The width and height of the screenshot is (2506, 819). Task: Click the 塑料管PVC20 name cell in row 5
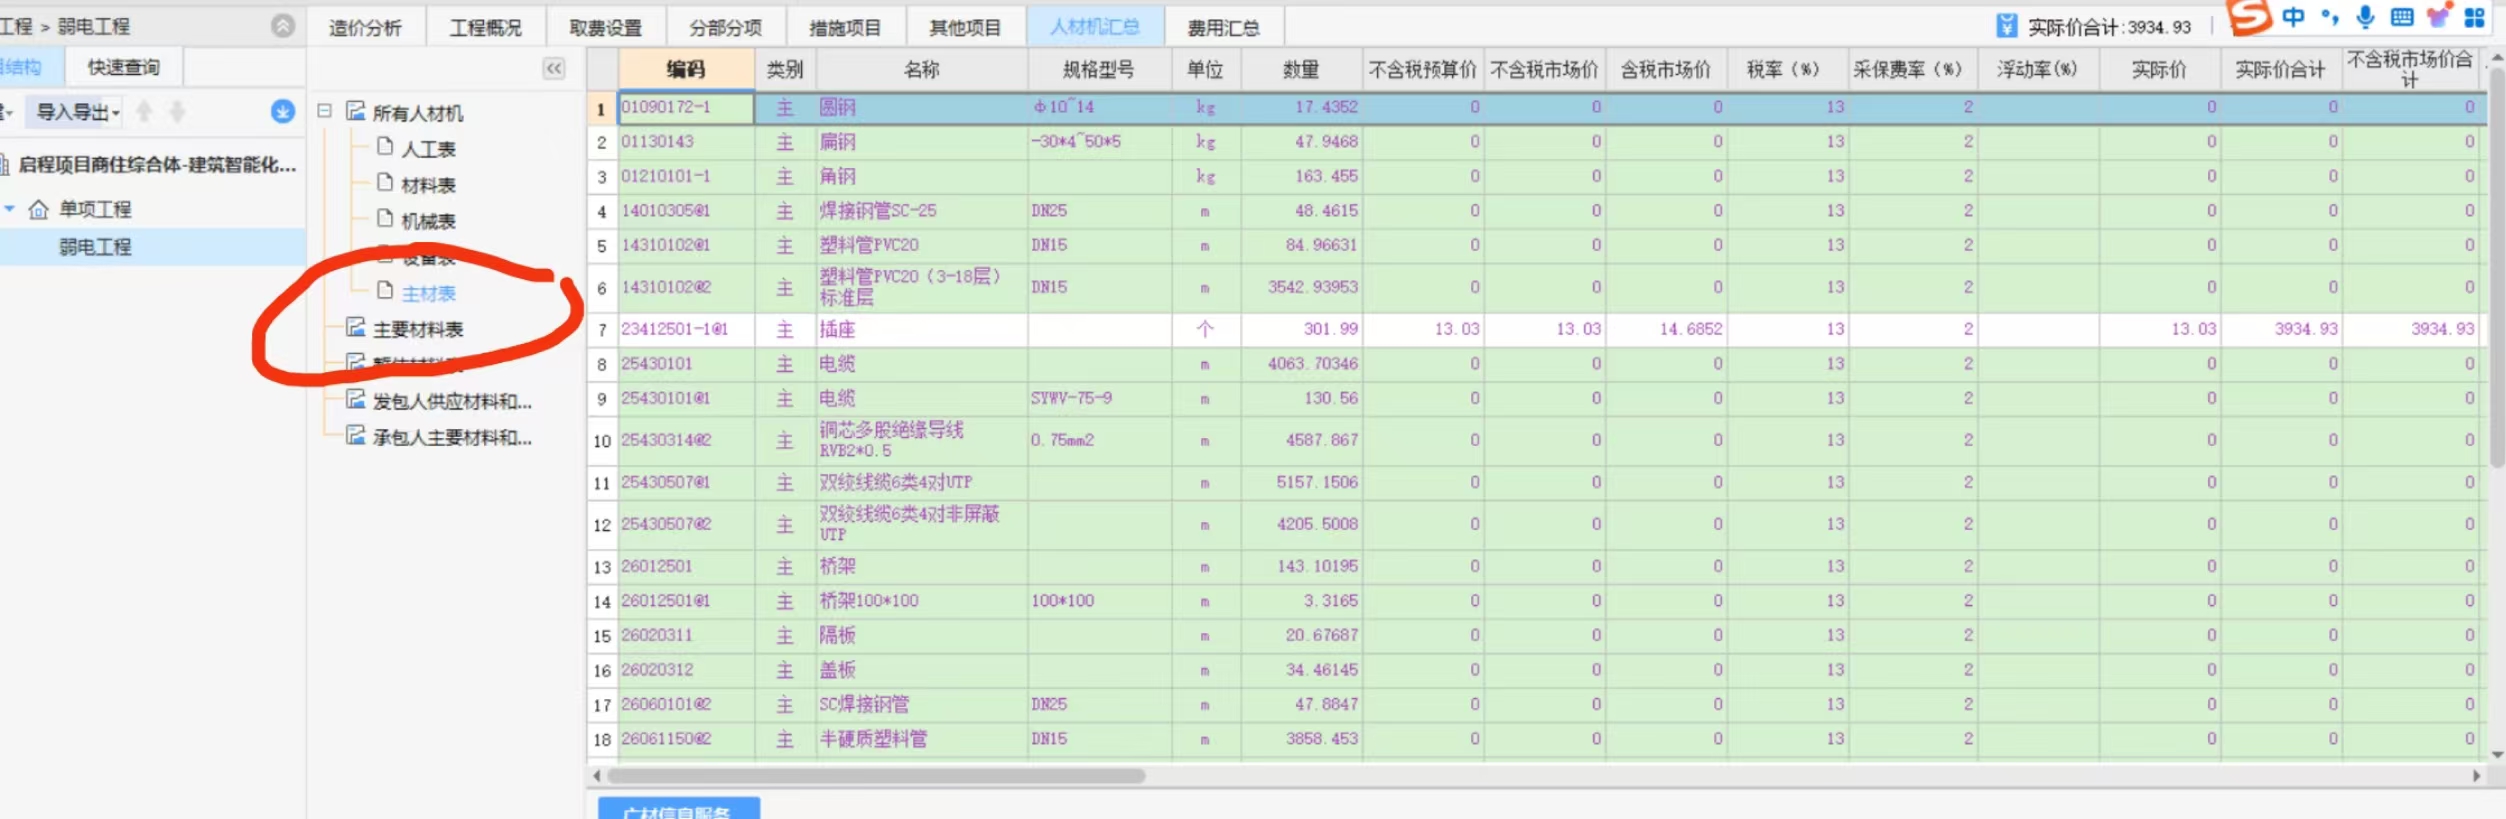click(921, 245)
